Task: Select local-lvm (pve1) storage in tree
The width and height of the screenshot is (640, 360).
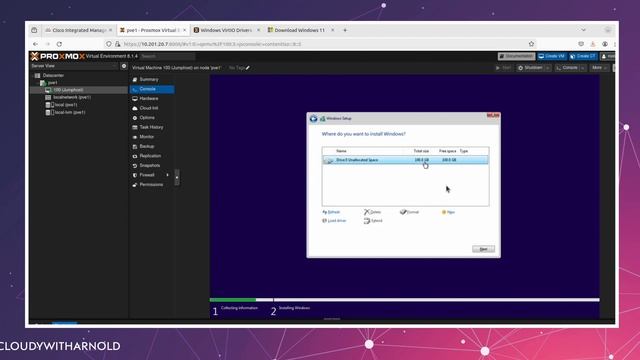Action: (x=70, y=112)
